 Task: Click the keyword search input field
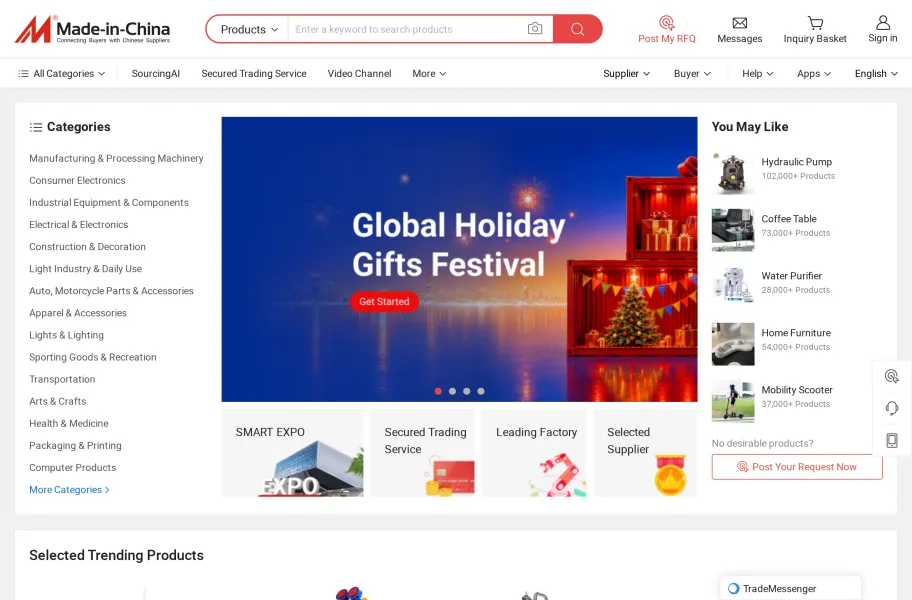(x=407, y=29)
